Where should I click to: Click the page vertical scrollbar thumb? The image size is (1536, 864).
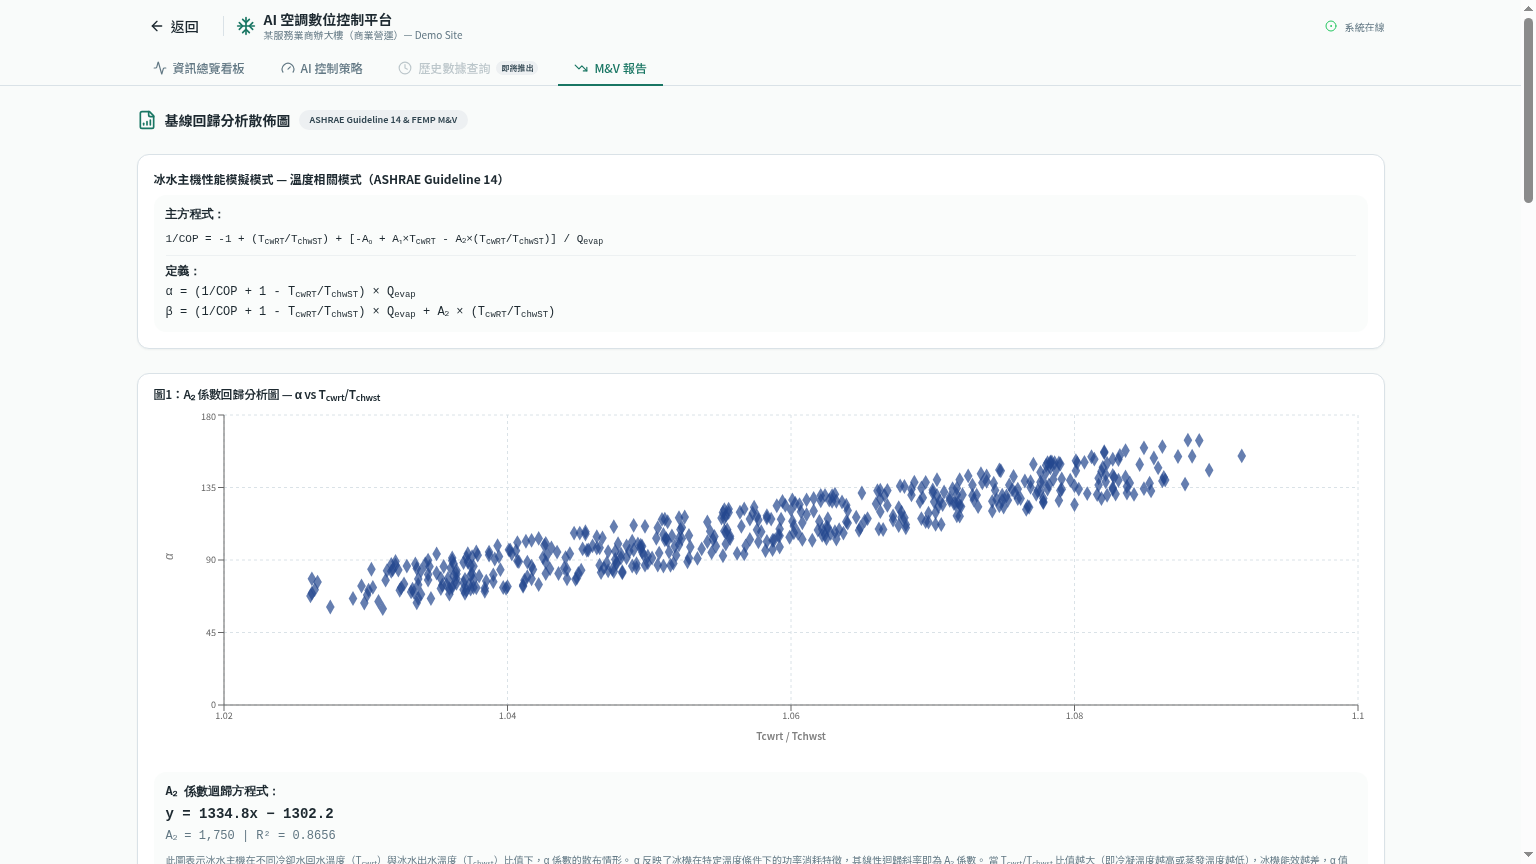[1528, 110]
